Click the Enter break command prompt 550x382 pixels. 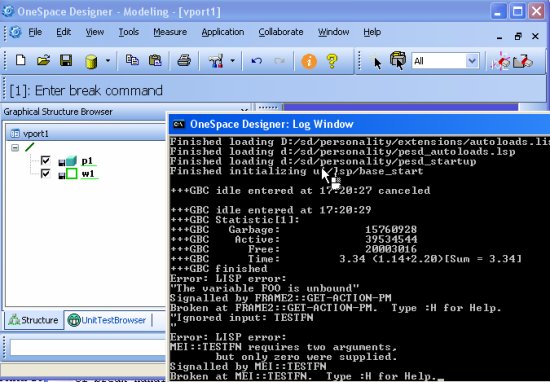(x=86, y=91)
